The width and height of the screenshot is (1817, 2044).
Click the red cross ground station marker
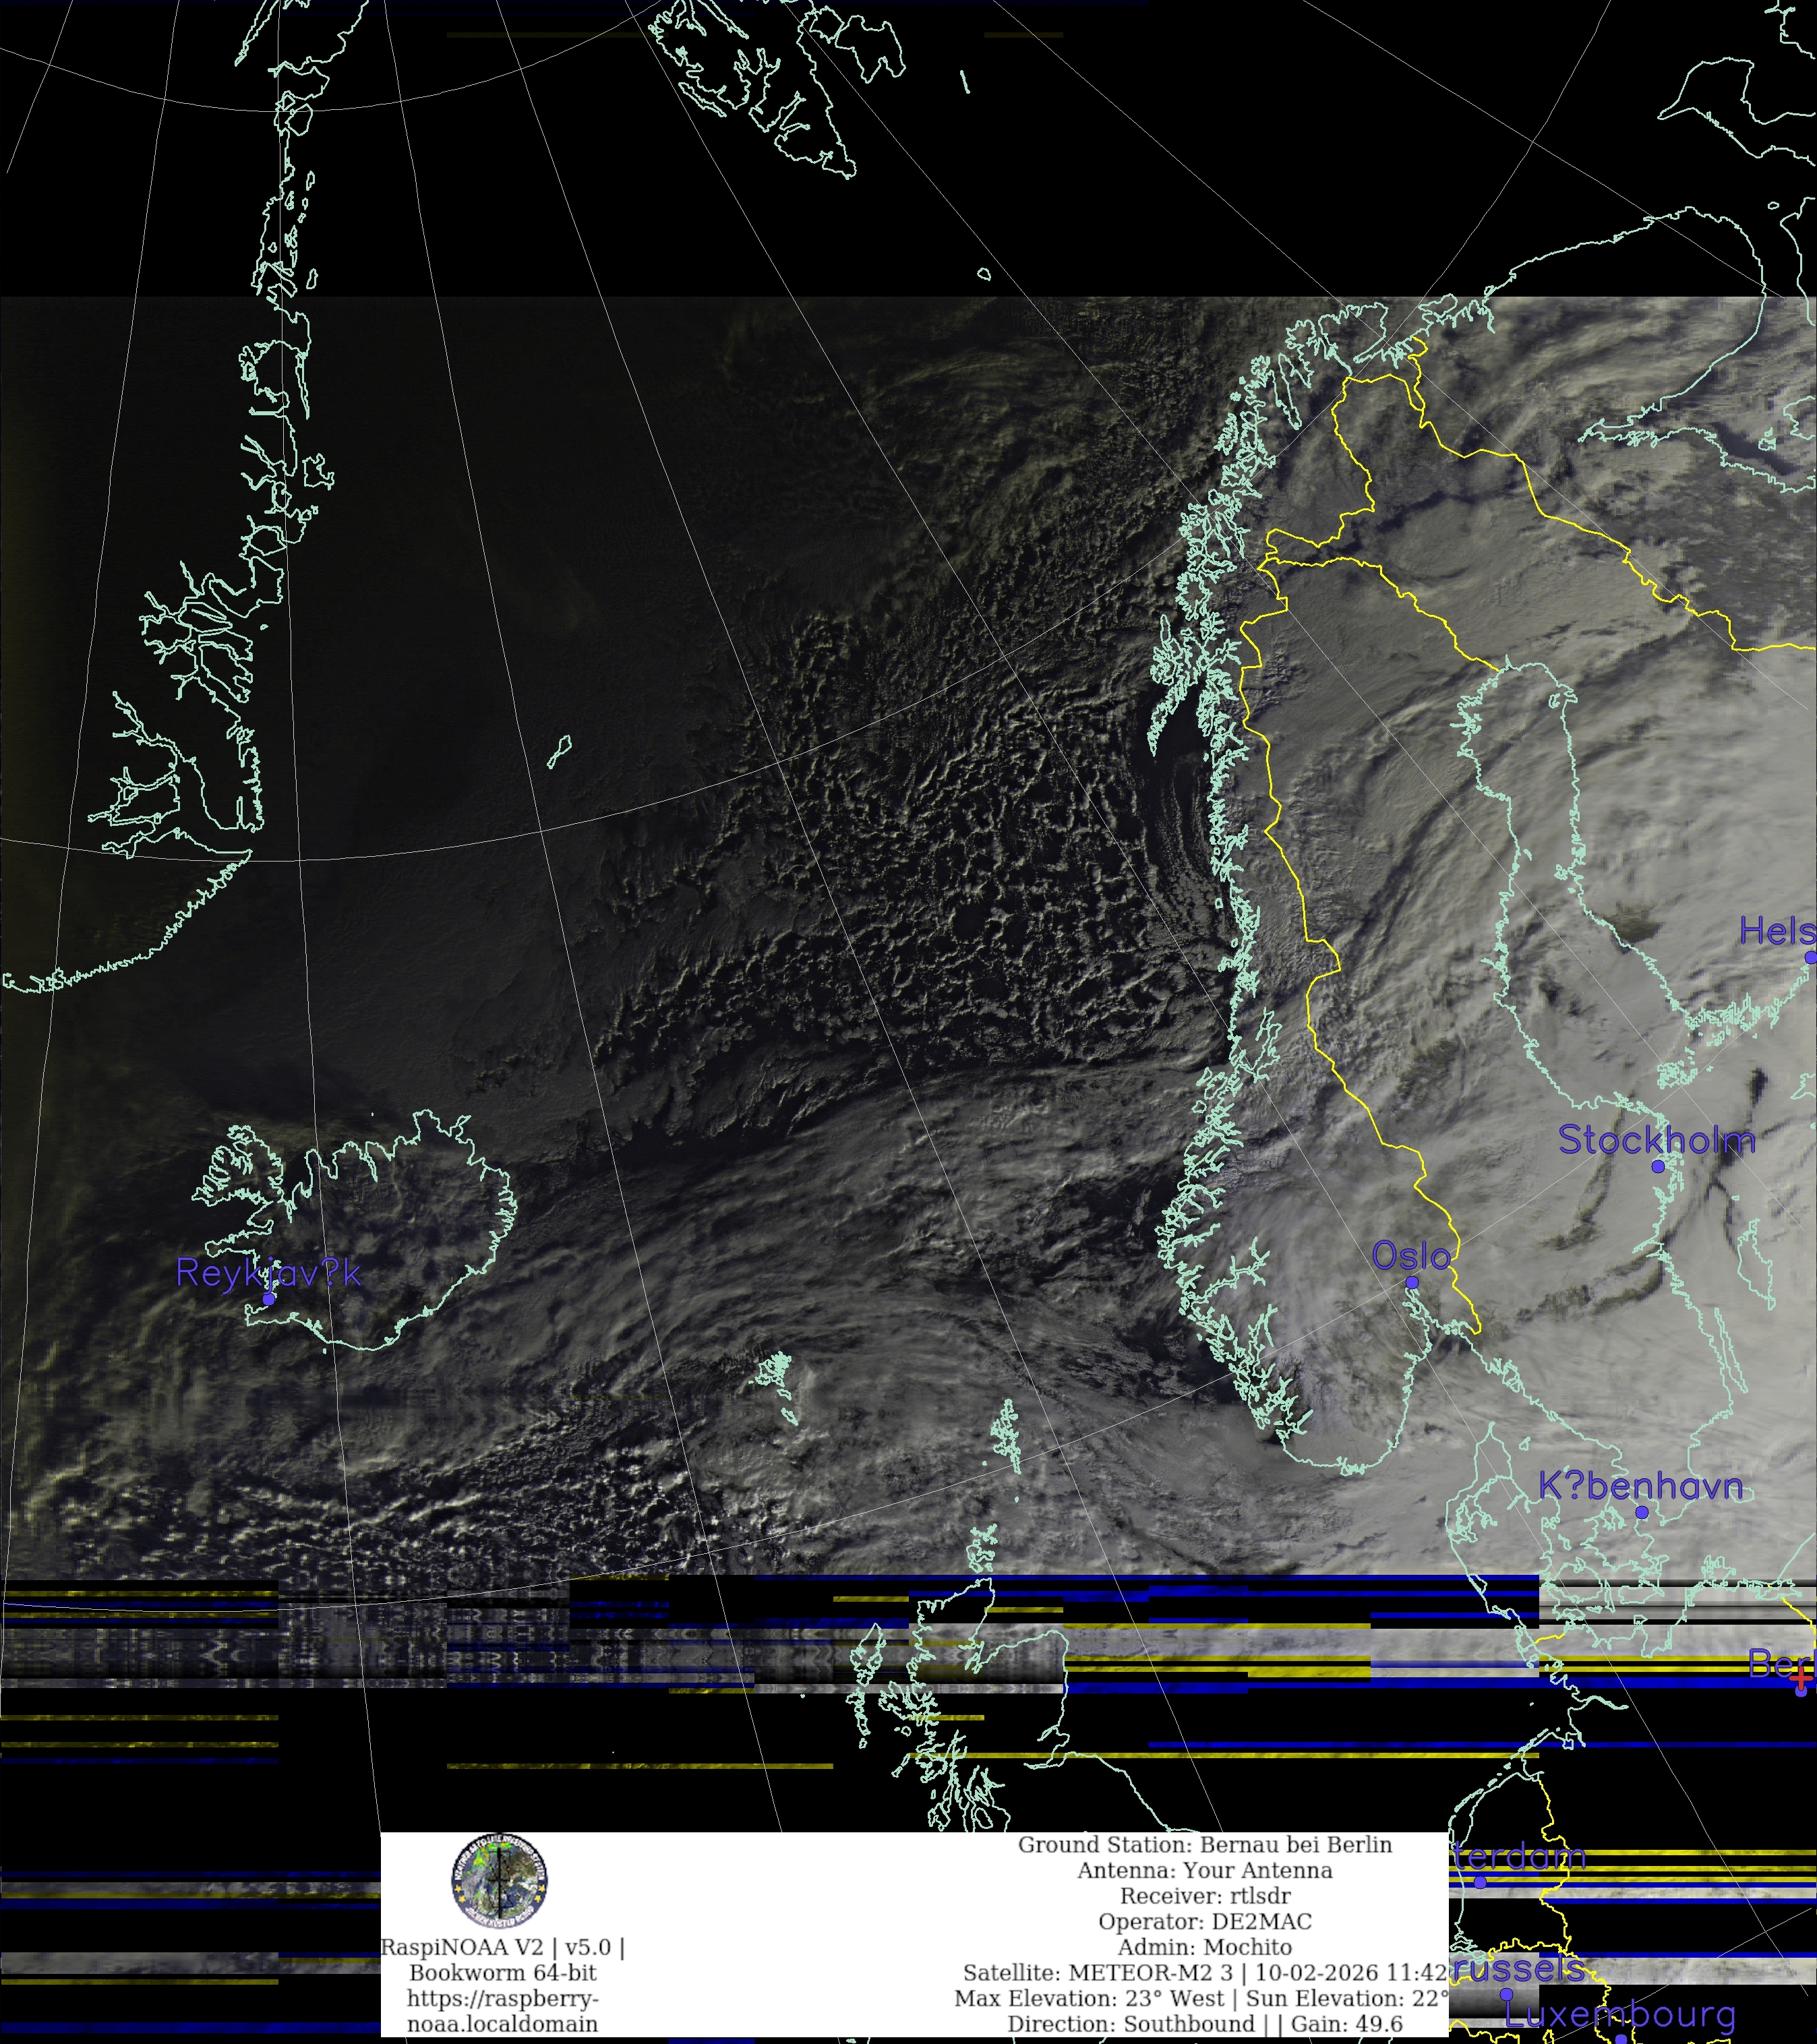(1801, 1678)
